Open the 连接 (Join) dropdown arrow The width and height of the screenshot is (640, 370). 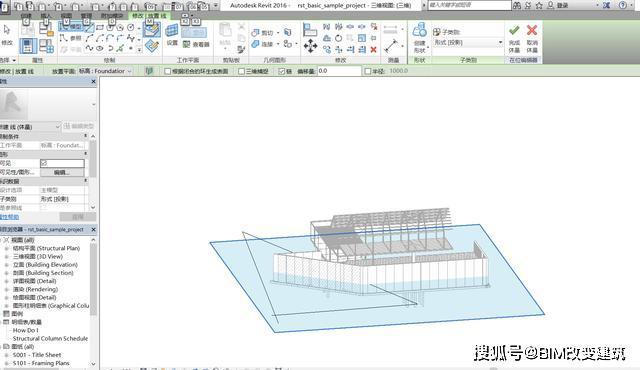pyautogui.click(x=278, y=44)
